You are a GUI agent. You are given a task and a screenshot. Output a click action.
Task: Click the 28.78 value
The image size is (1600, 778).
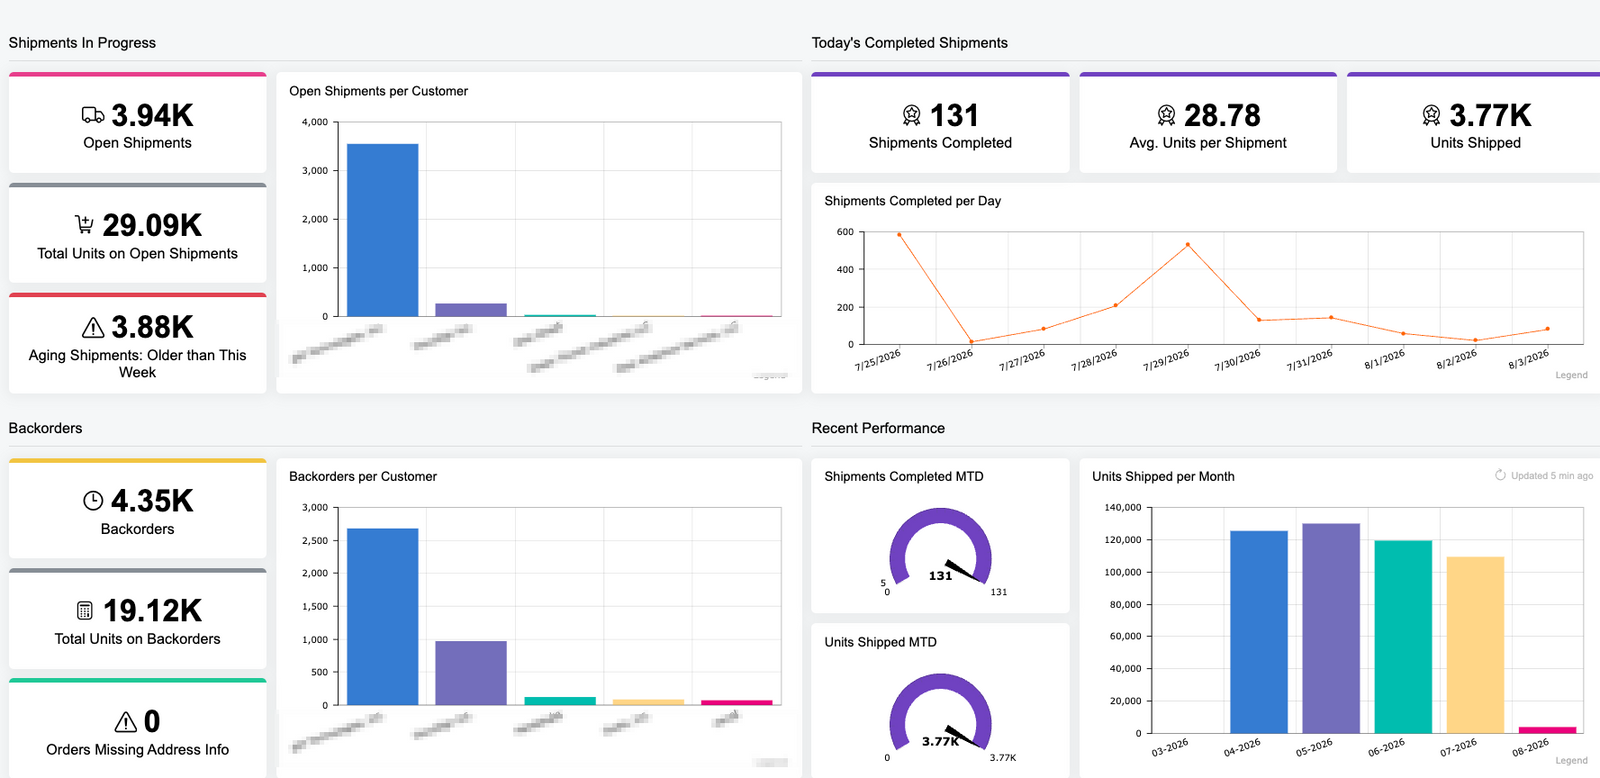(1222, 115)
